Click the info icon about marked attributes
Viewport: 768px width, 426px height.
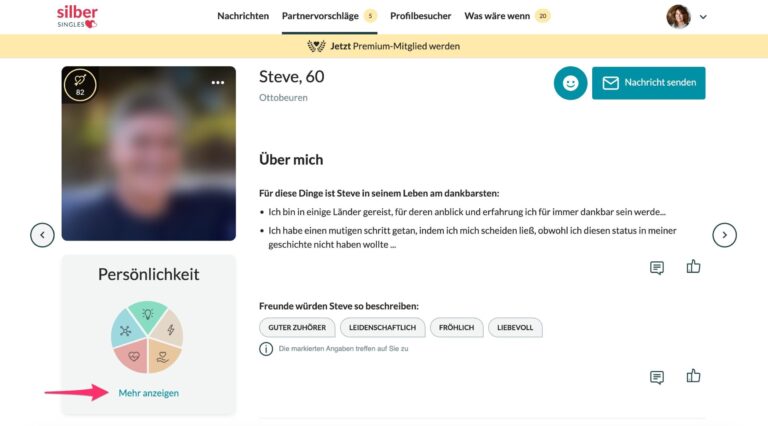266,349
